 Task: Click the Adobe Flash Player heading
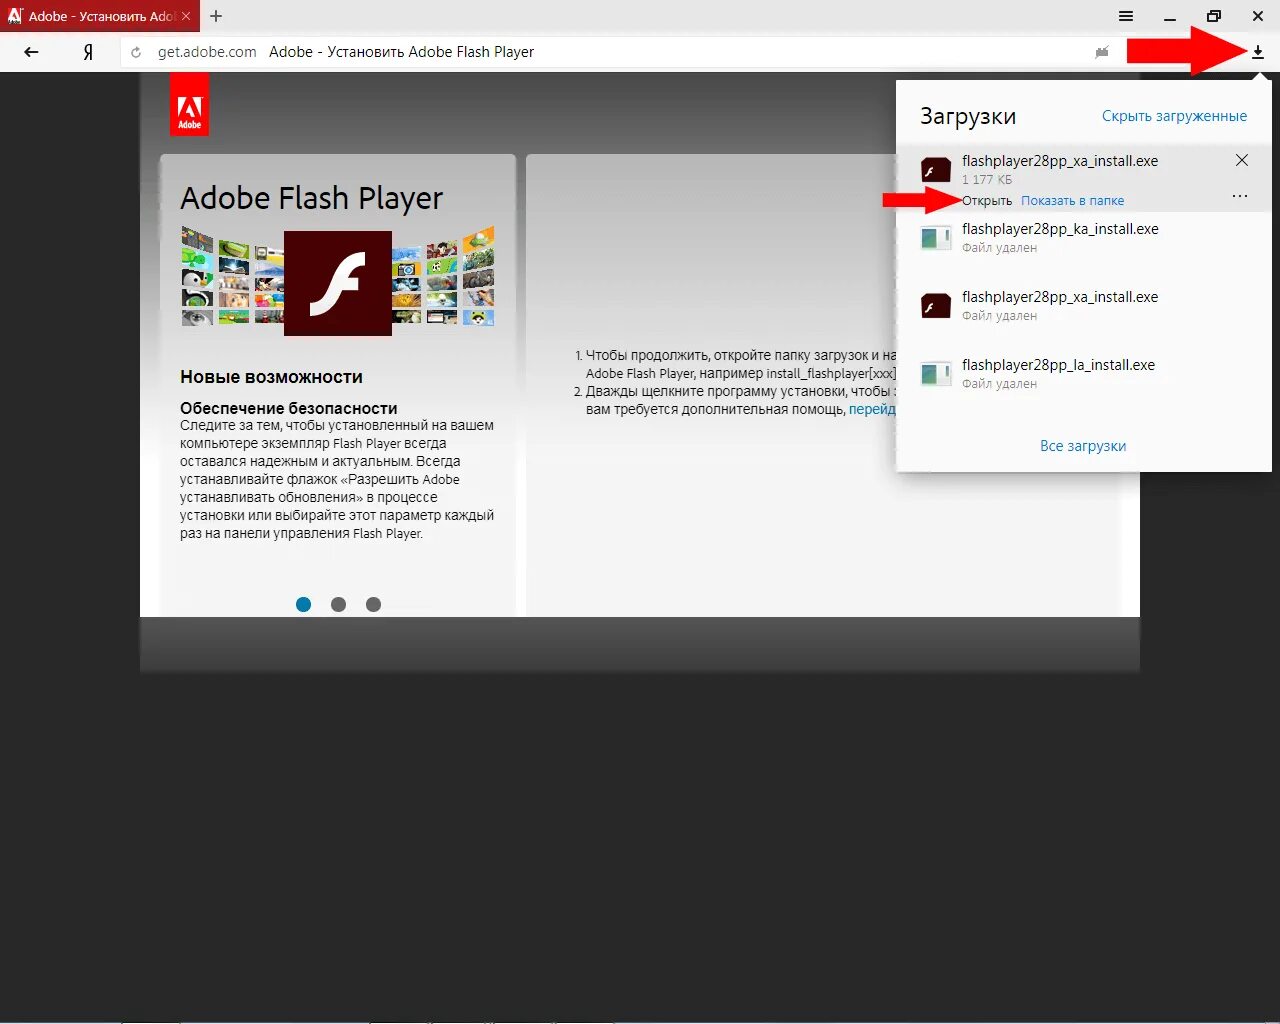[x=311, y=198]
